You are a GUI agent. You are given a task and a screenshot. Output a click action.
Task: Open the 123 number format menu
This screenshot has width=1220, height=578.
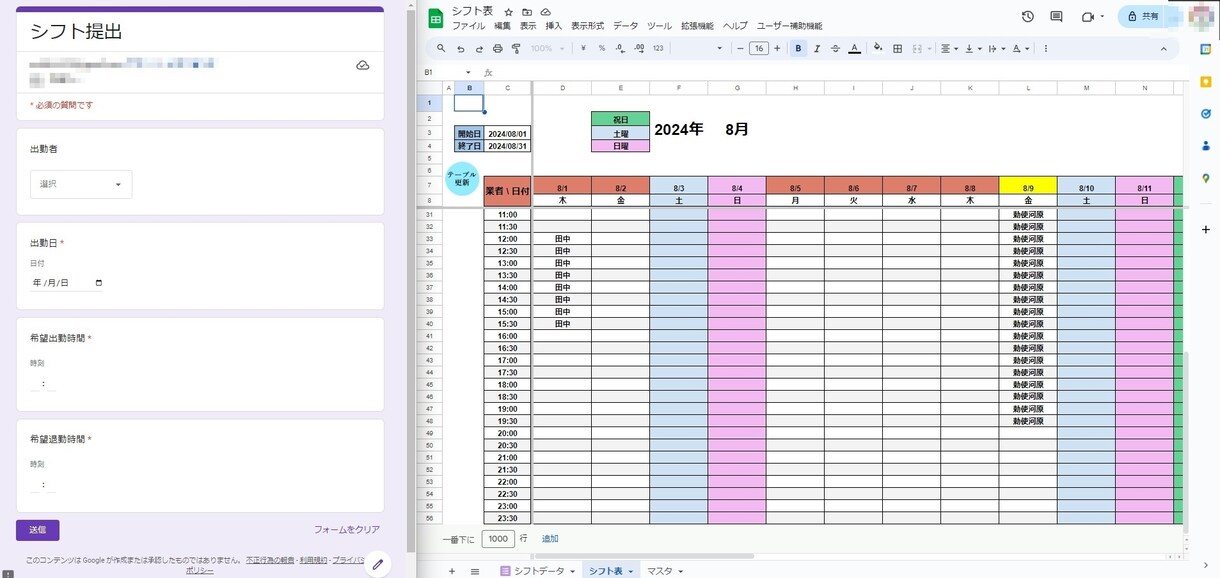pyautogui.click(x=658, y=48)
